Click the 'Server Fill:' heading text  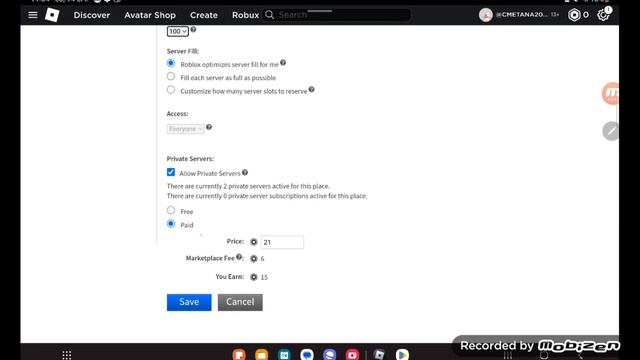tap(183, 51)
